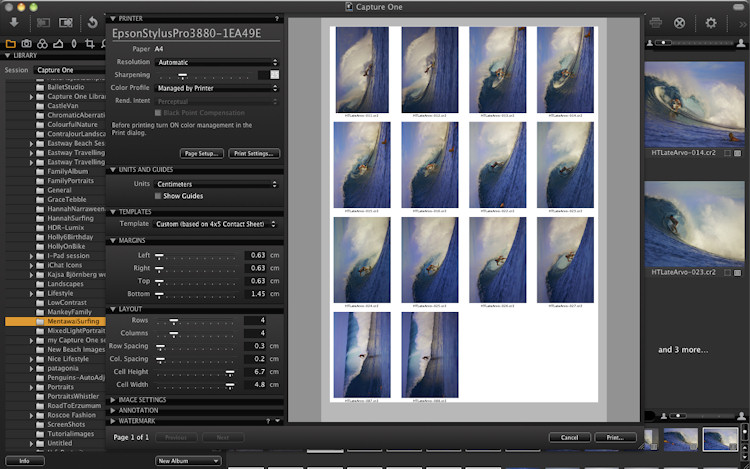
Task: Click the Import images down-arrow icon
Action: click(x=14, y=22)
